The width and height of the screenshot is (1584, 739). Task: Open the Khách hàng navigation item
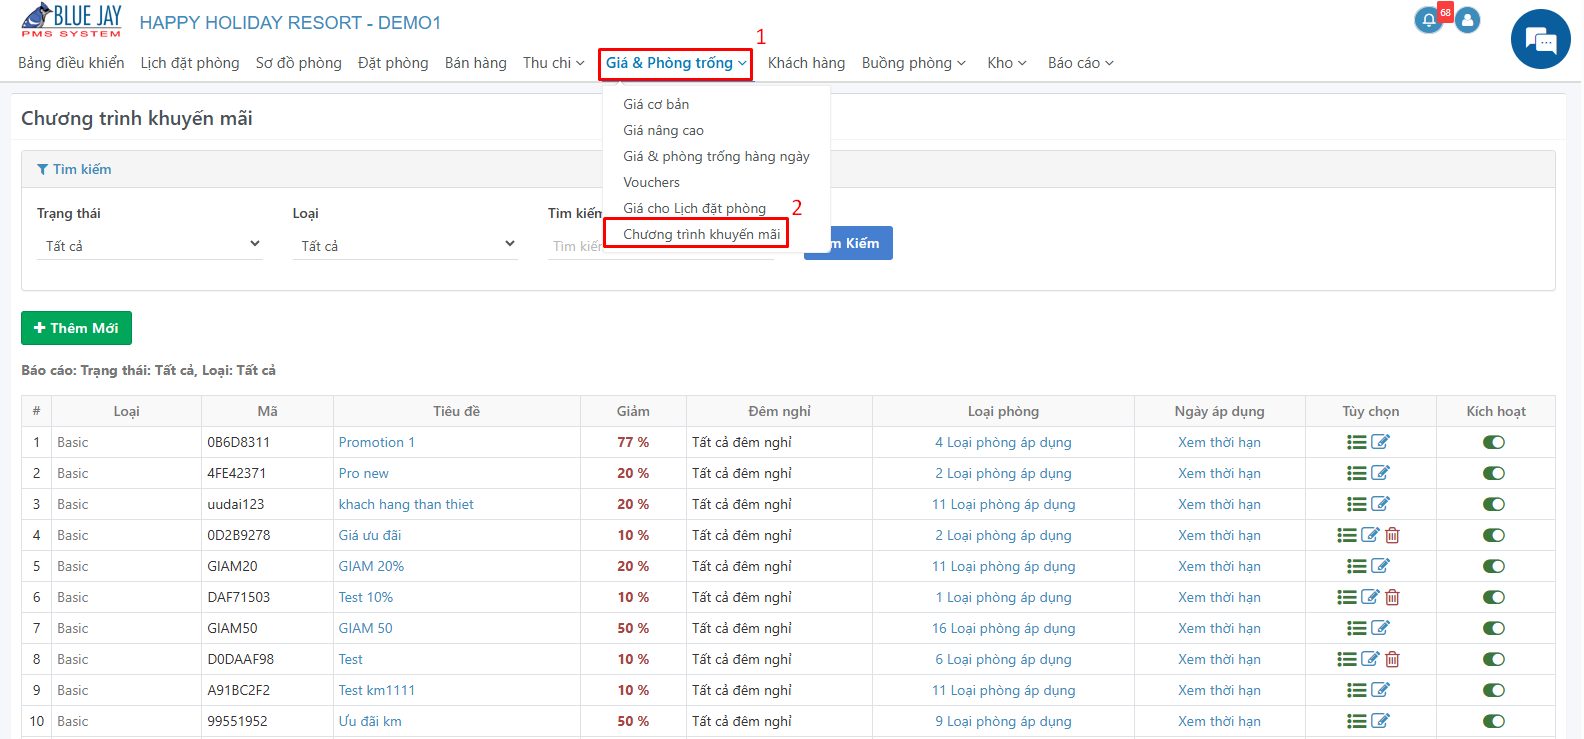[x=806, y=63]
